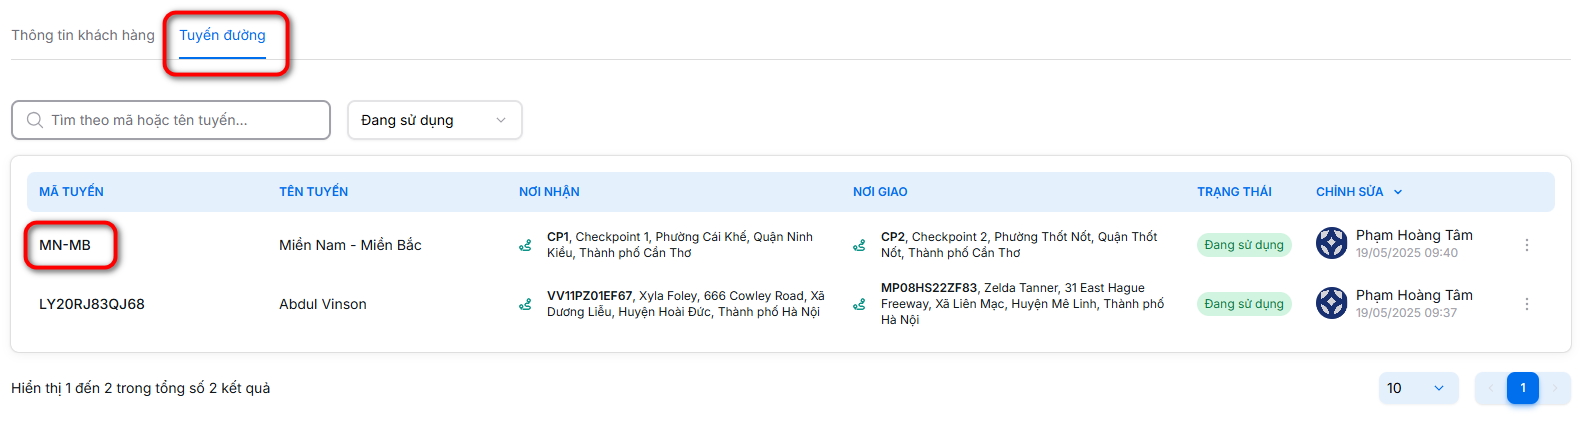Screen dimensions: 1592x433
Task: Click pickup location icon for MN-MB route
Action: coord(525,245)
